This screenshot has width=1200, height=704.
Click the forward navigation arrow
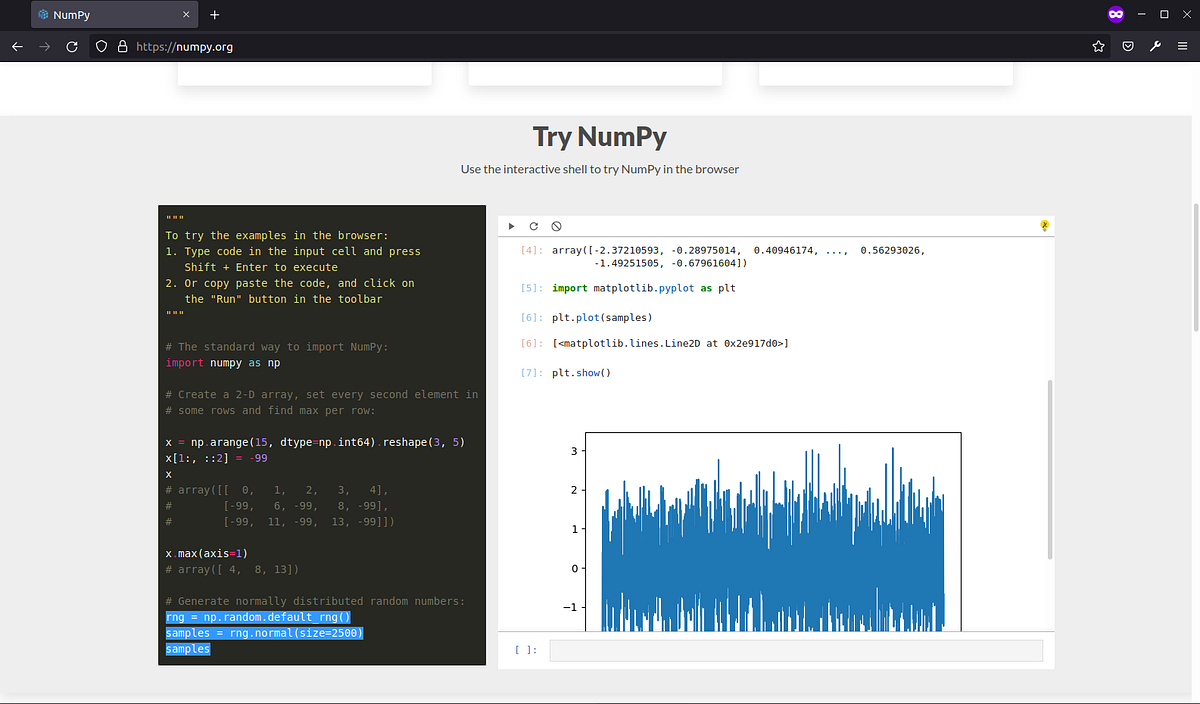43,46
